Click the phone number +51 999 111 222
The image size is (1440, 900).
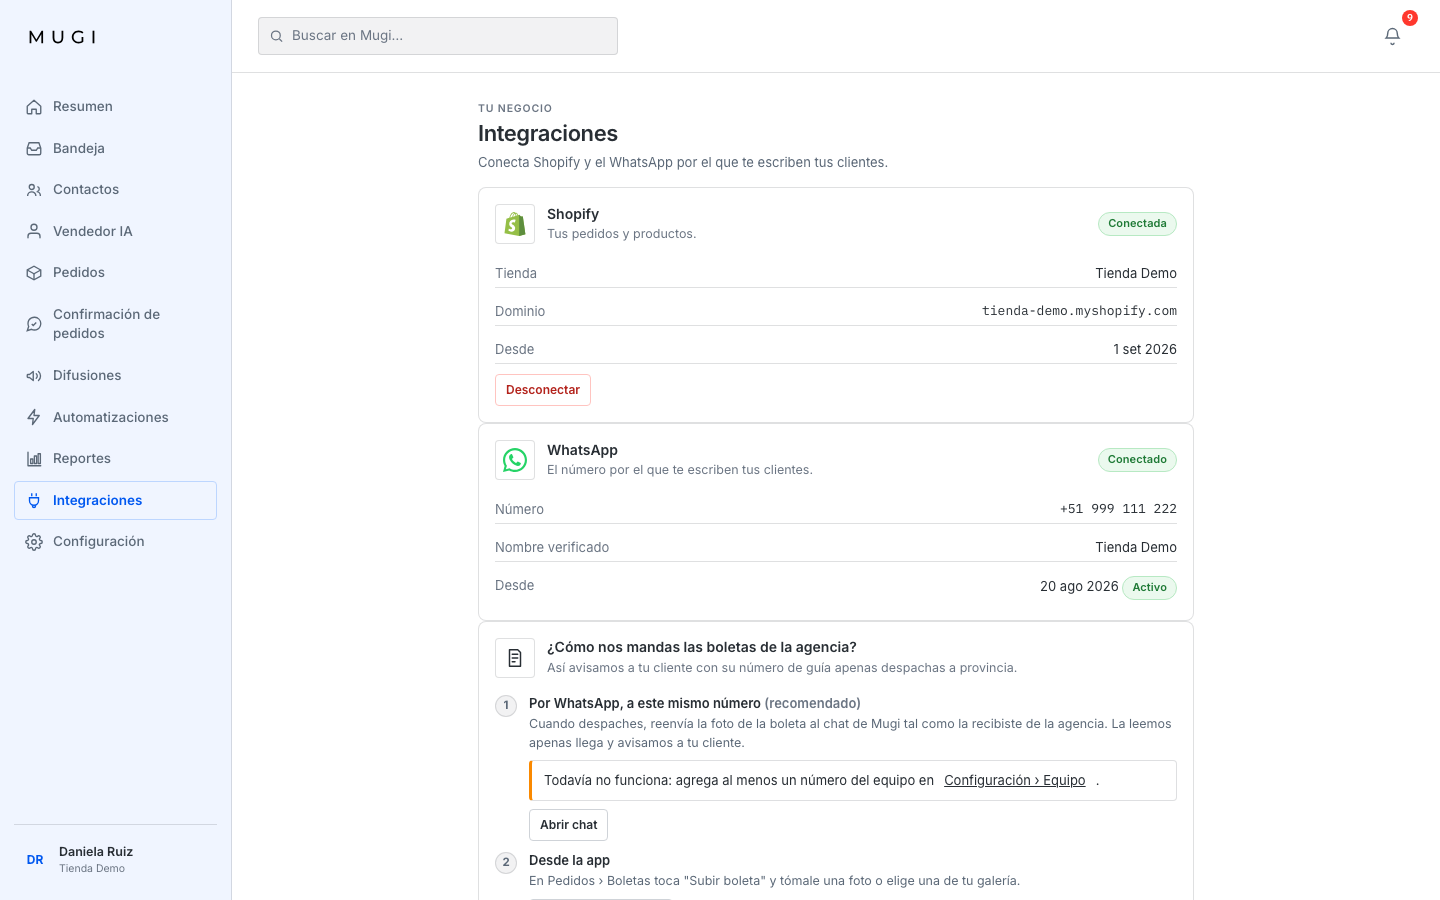click(1118, 509)
